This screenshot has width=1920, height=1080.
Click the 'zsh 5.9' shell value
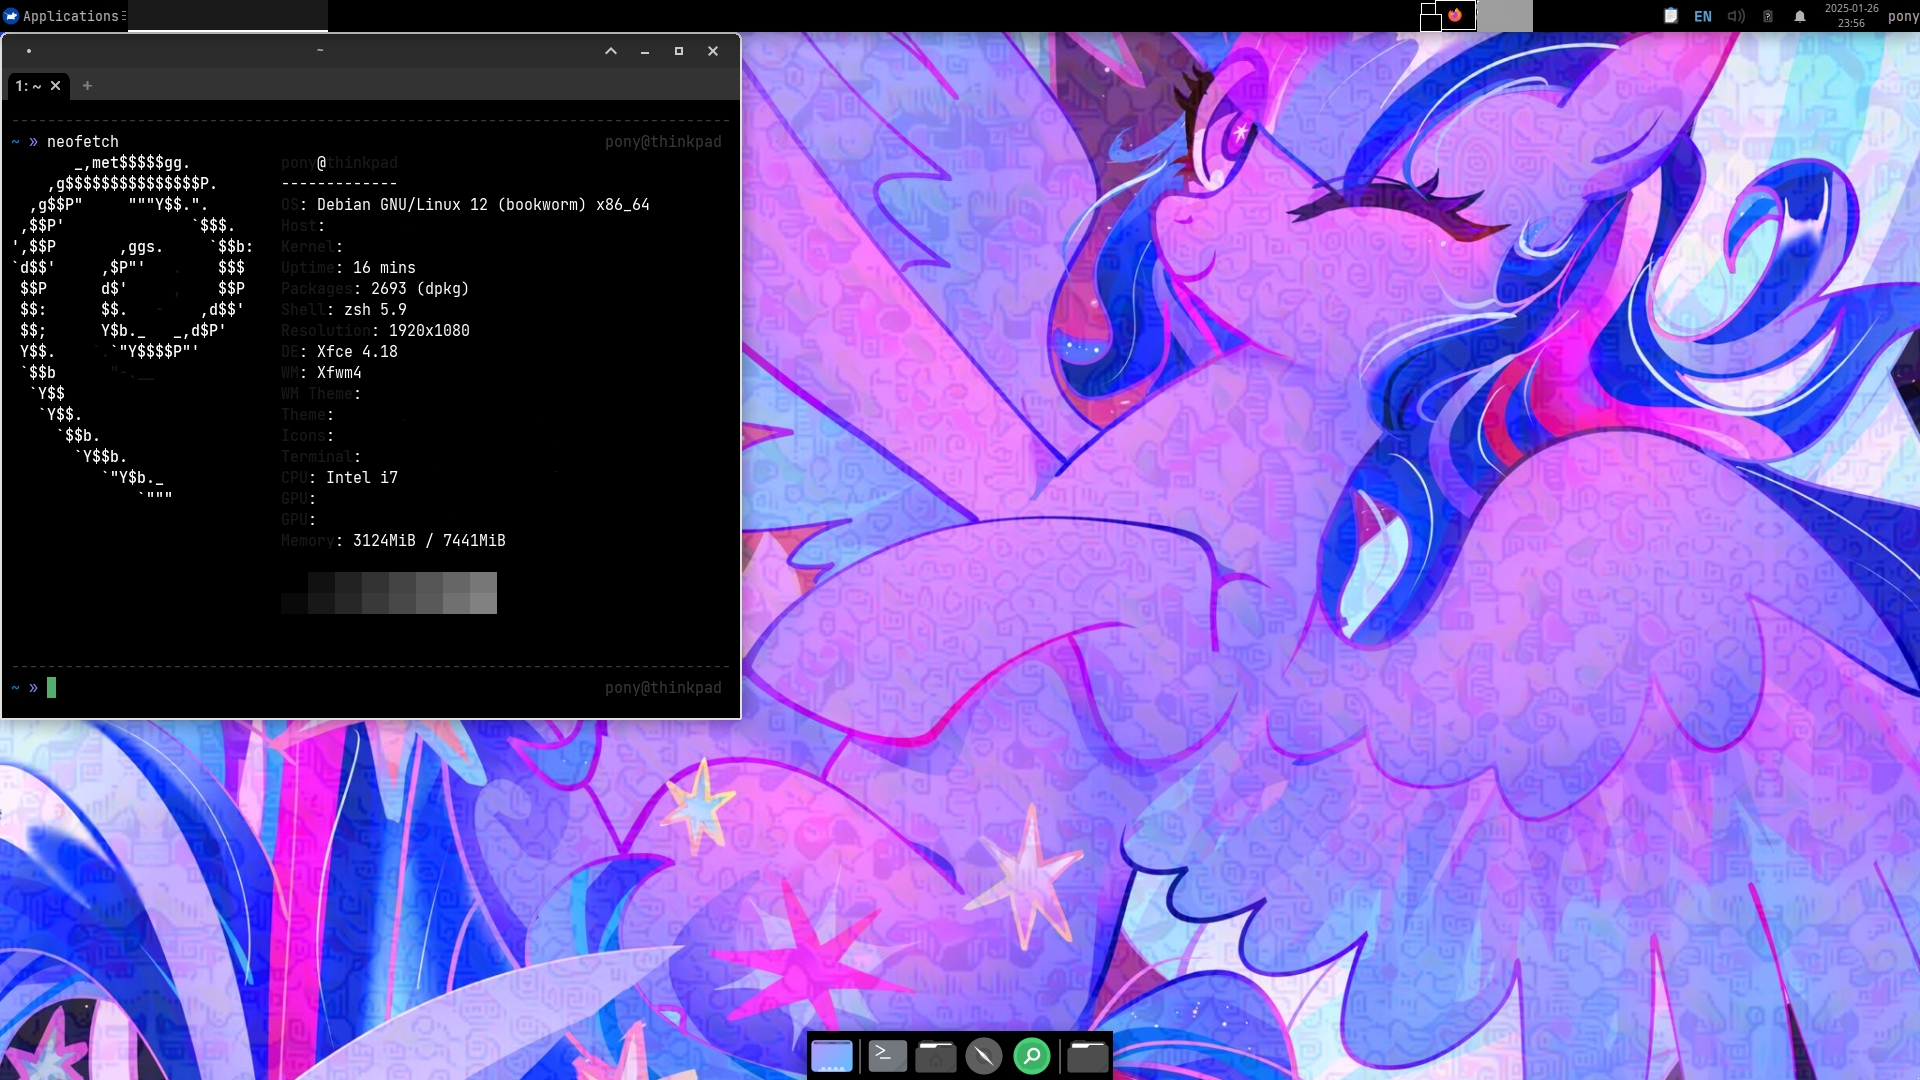pyautogui.click(x=375, y=310)
